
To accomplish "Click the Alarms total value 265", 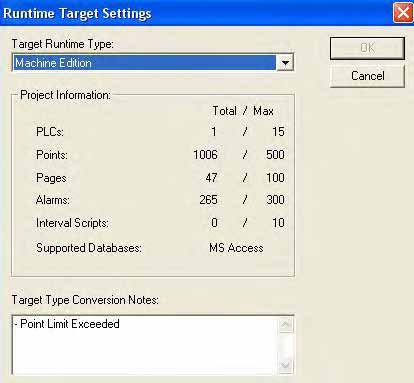I will 208,200.
